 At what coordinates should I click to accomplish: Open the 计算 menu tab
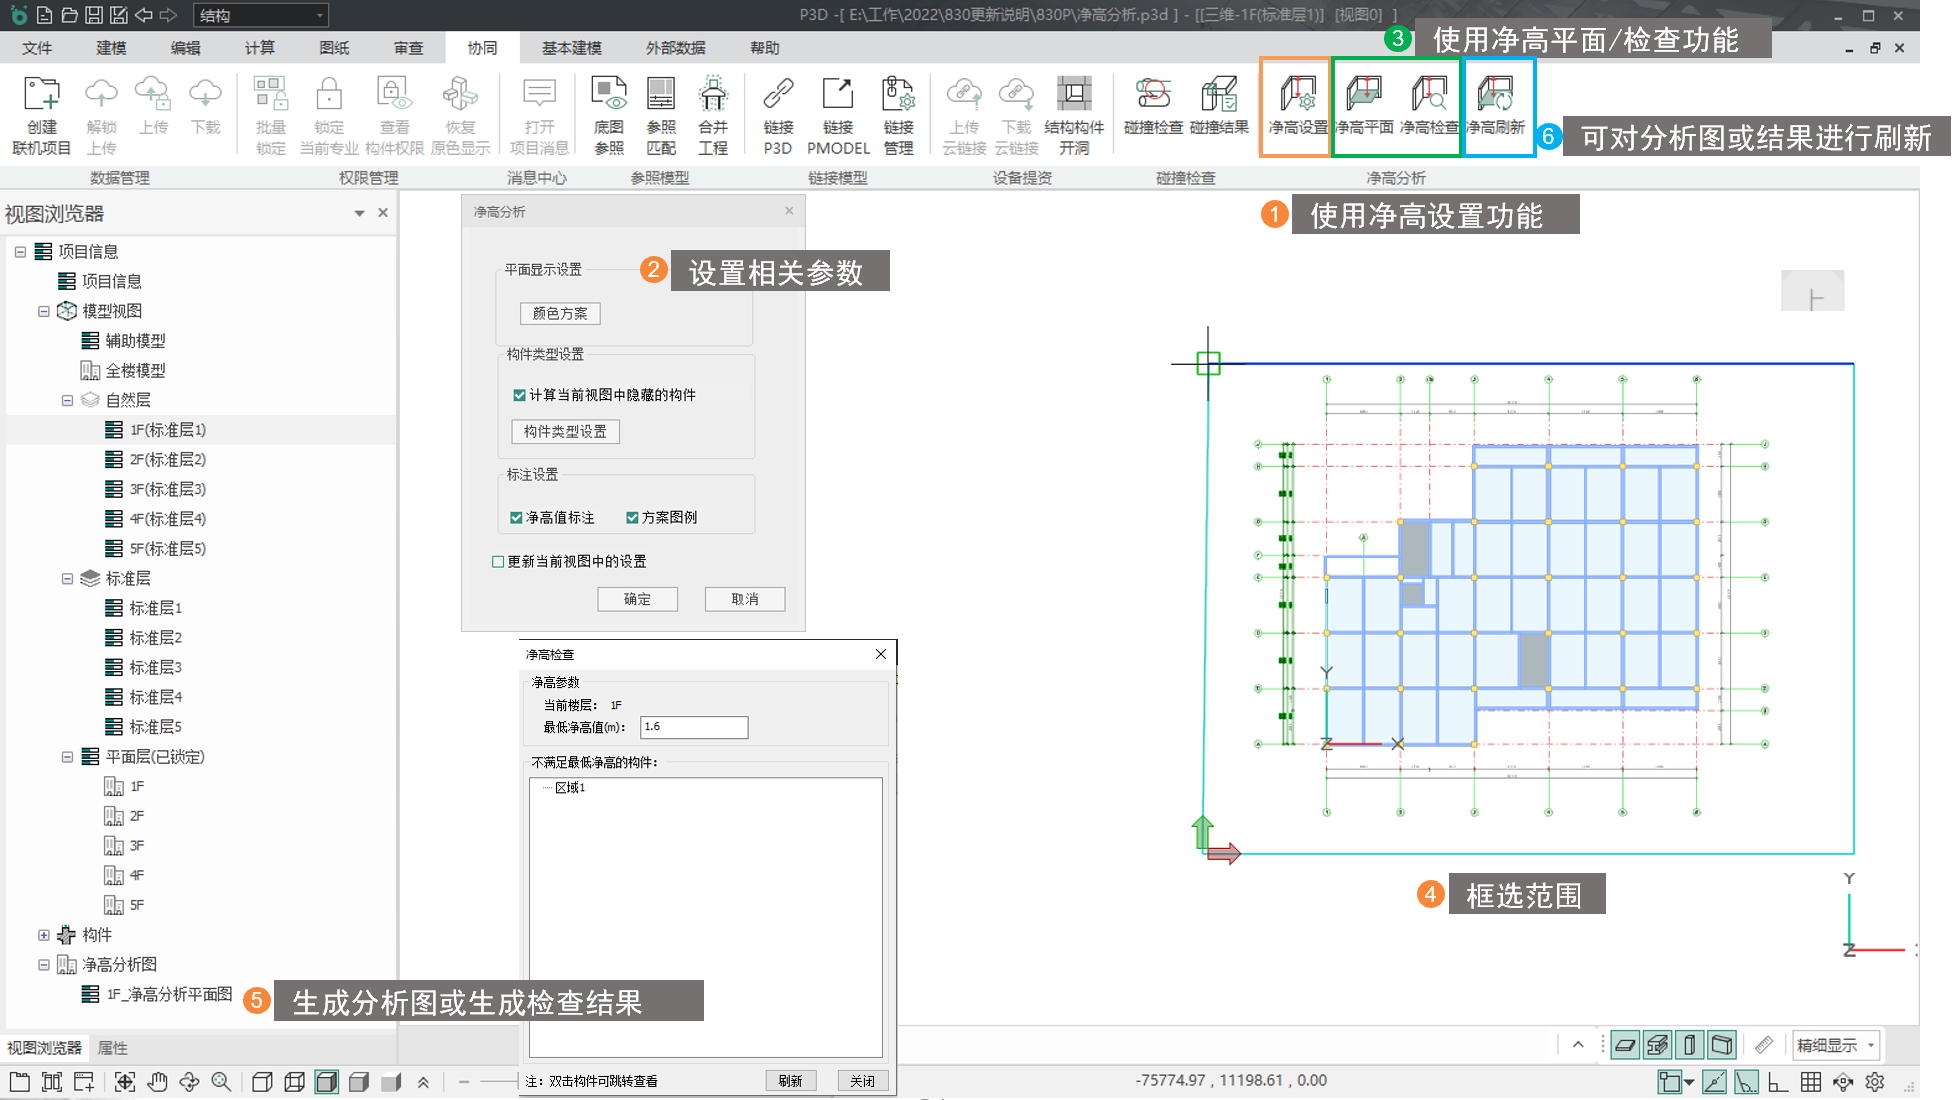point(259,48)
